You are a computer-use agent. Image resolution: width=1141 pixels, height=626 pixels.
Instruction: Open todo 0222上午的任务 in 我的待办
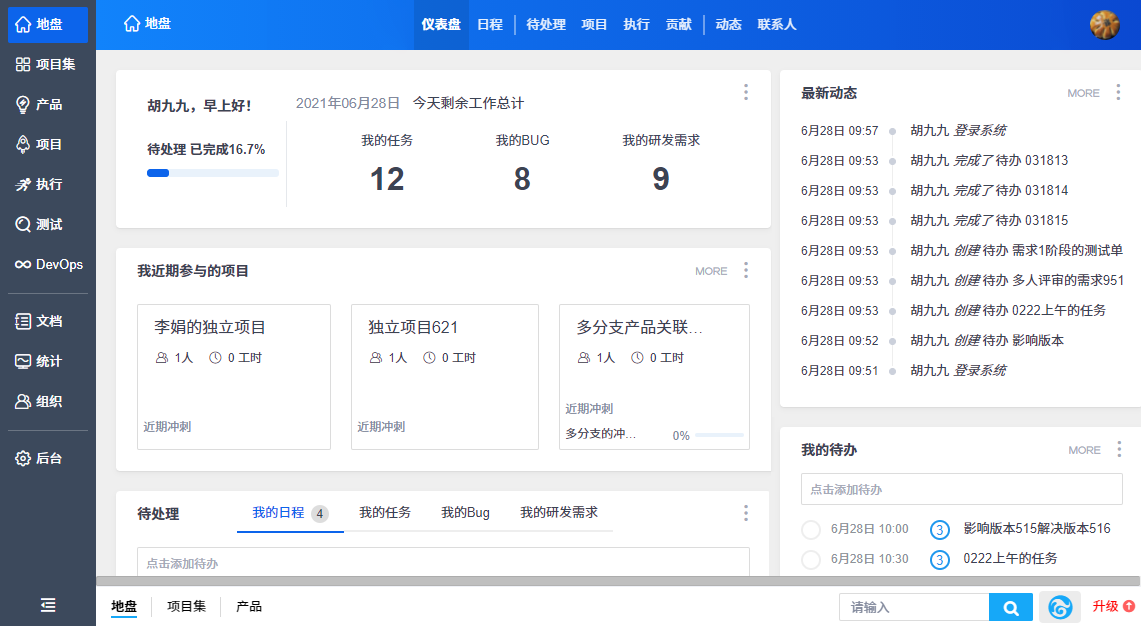(x=1010, y=558)
